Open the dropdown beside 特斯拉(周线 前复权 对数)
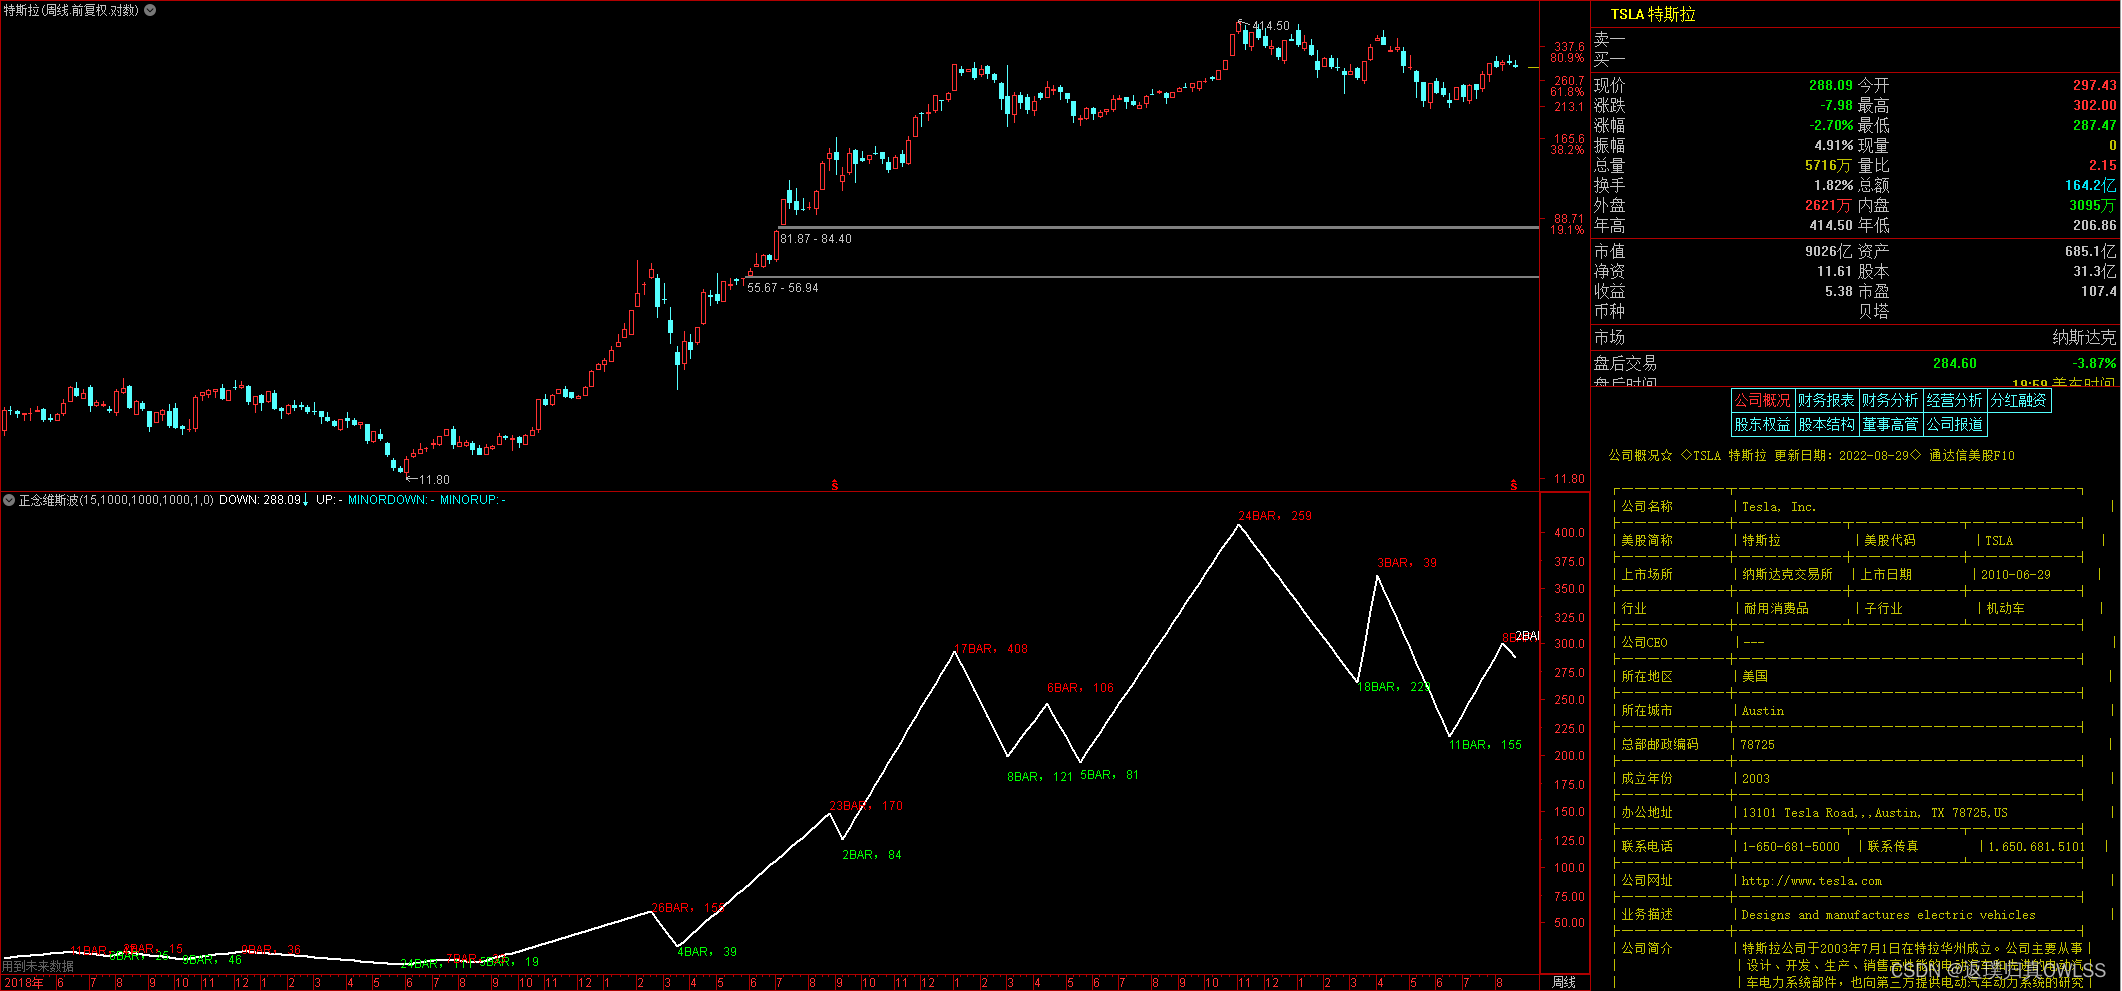Screen dimensions: 2122x991 [x=150, y=10]
